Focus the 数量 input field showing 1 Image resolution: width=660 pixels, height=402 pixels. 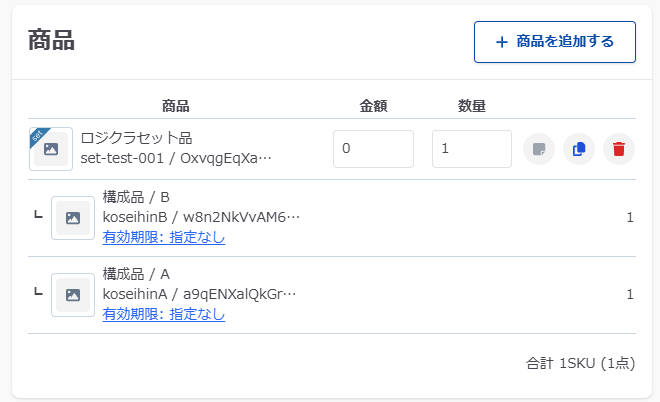pyautogui.click(x=472, y=149)
